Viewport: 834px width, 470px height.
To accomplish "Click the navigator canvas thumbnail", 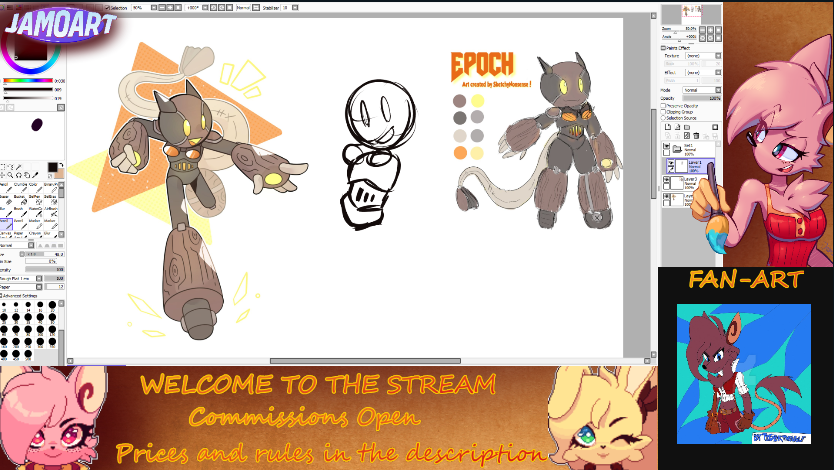I will (691, 14).
